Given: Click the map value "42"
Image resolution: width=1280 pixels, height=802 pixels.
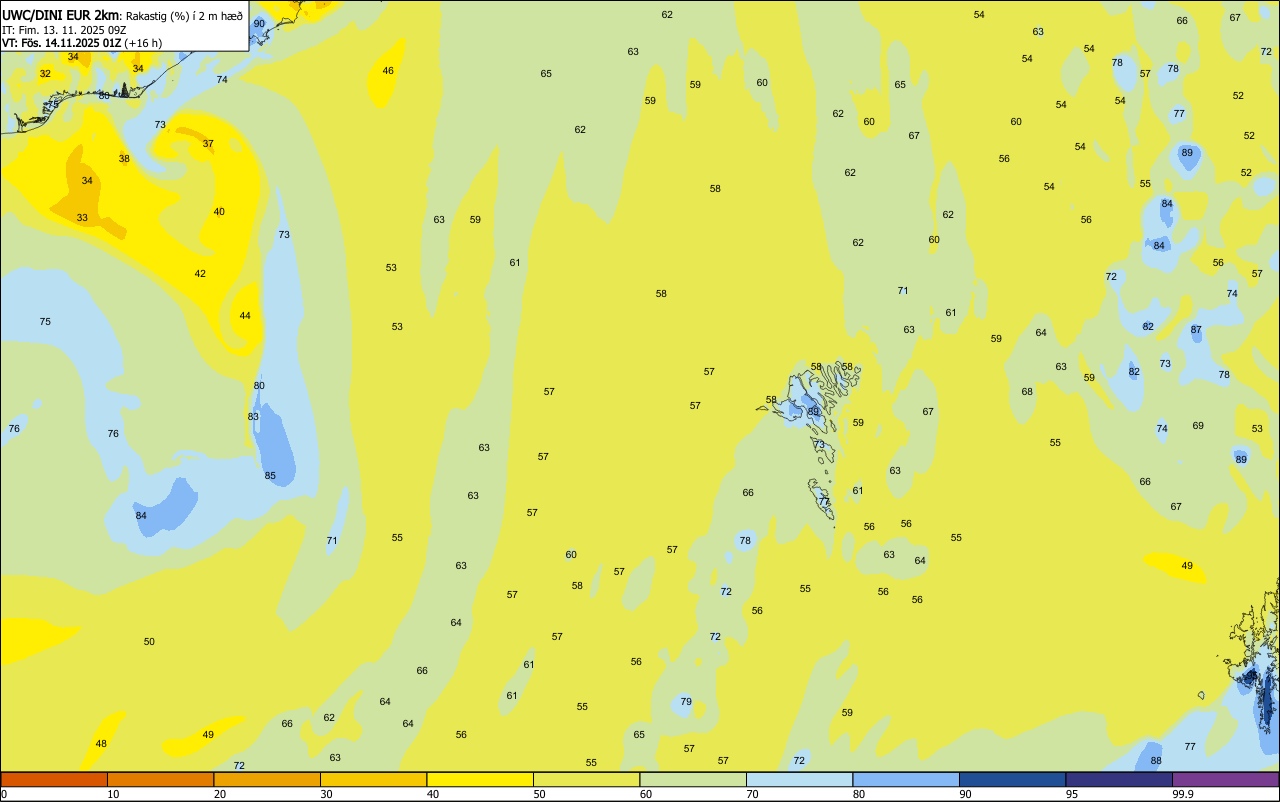Looking at the screenshot, I should [200, 274].
